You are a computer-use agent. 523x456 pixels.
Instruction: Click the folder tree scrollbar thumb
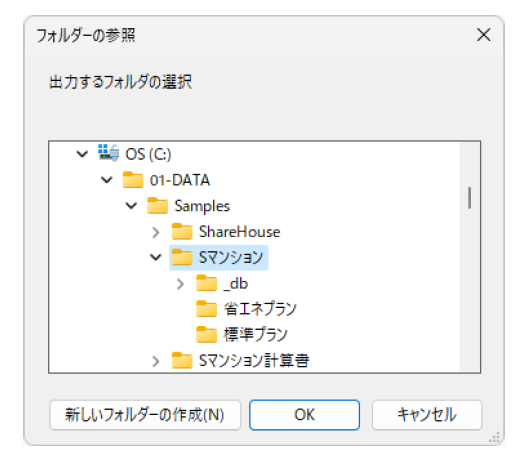coord(470,197)
